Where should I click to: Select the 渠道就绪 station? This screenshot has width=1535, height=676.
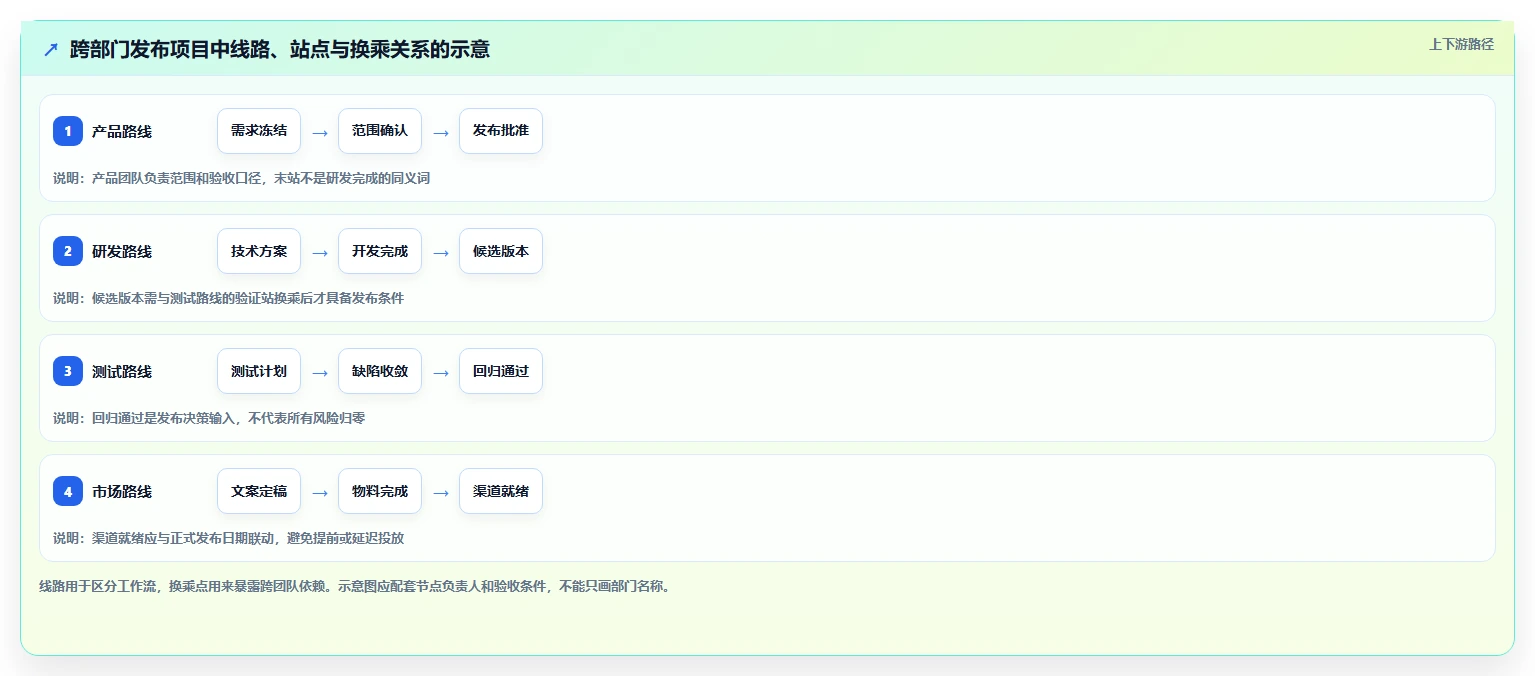pyautogui.click(x=501, y=491)
